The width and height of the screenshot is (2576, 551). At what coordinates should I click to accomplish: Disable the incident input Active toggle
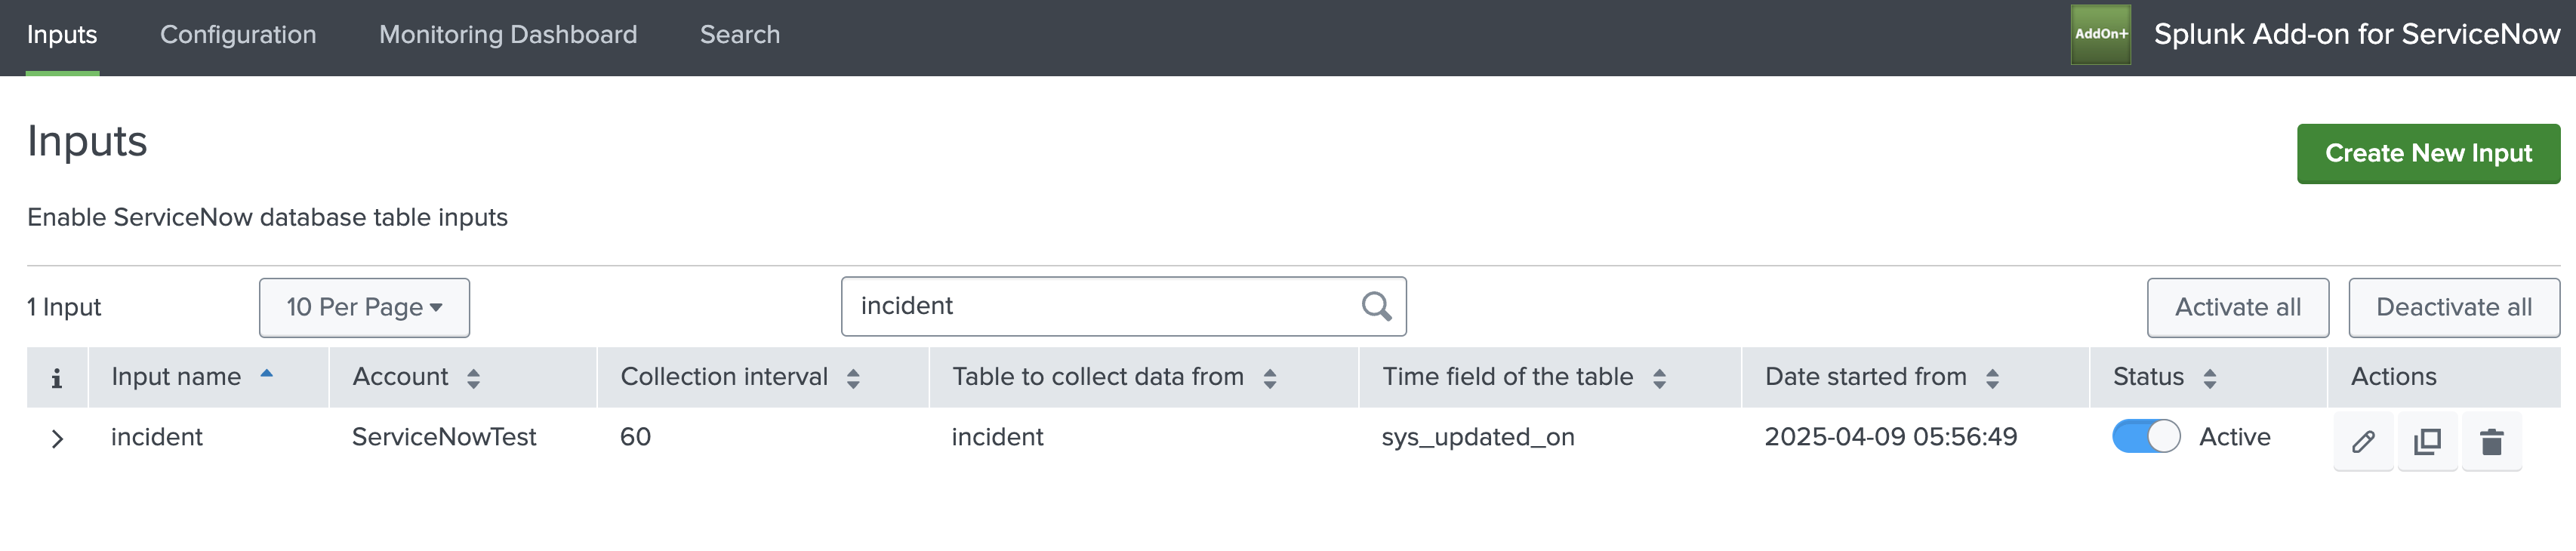coord(2146,436)
